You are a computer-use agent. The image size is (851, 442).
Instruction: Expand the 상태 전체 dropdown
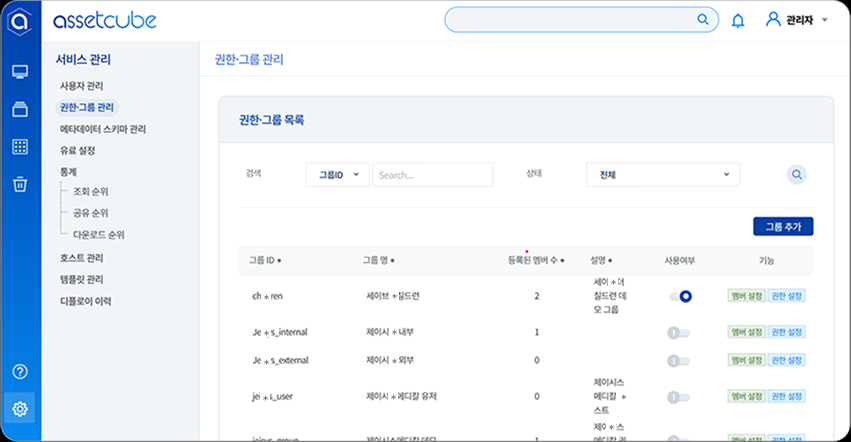pyautogui.click(x=662, y=175)
